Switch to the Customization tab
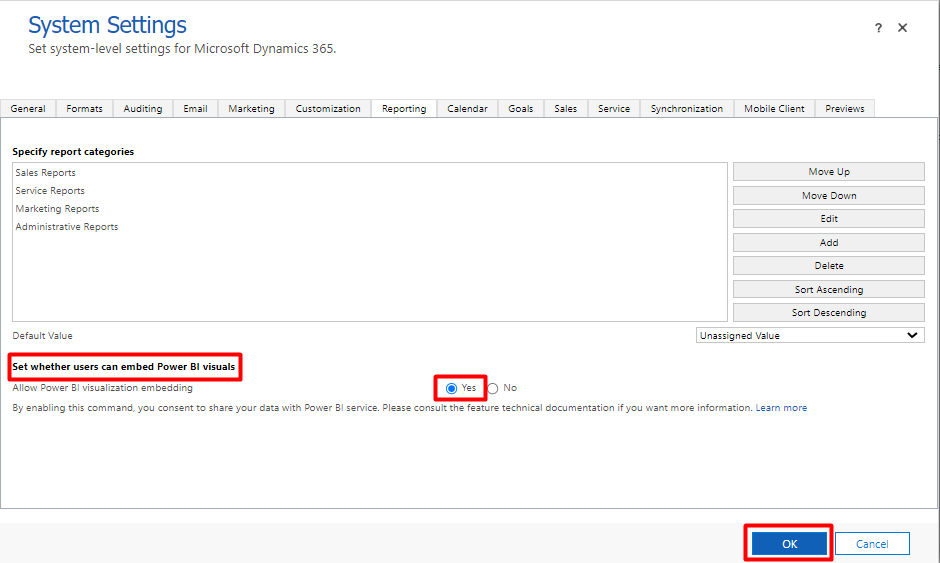This screenshot has width=940, height=563. (328, 109)
